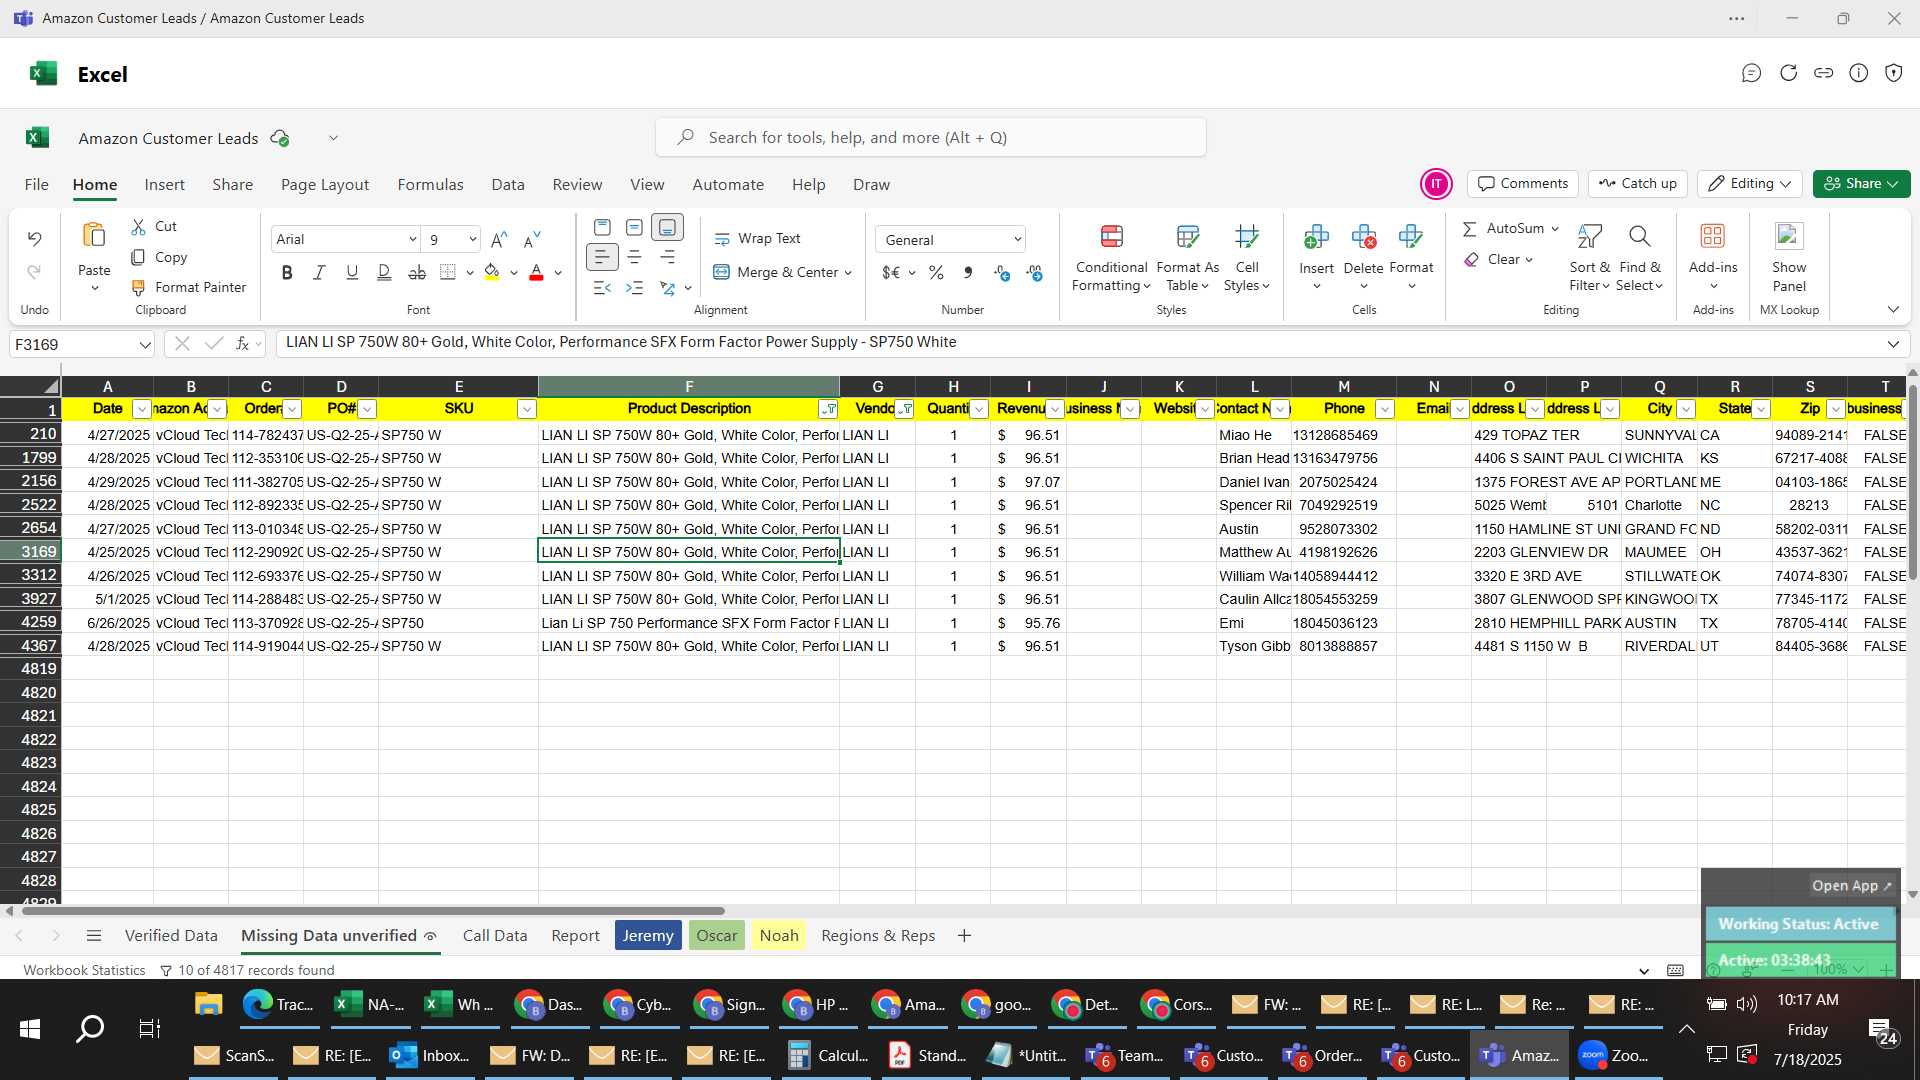Toggle Bottom Align
Screen dimensions: 1920x1080
click(667, 228)
